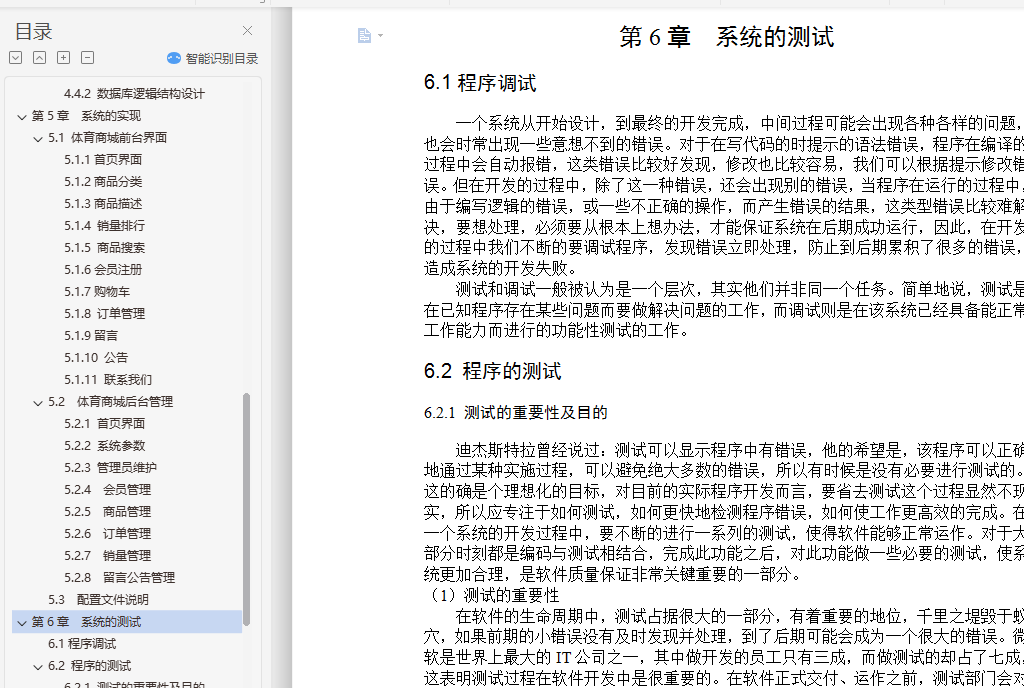1024x688 pixels.
Task: Click the （1）测试的重要性 line in document
Action: click(494, 595)
